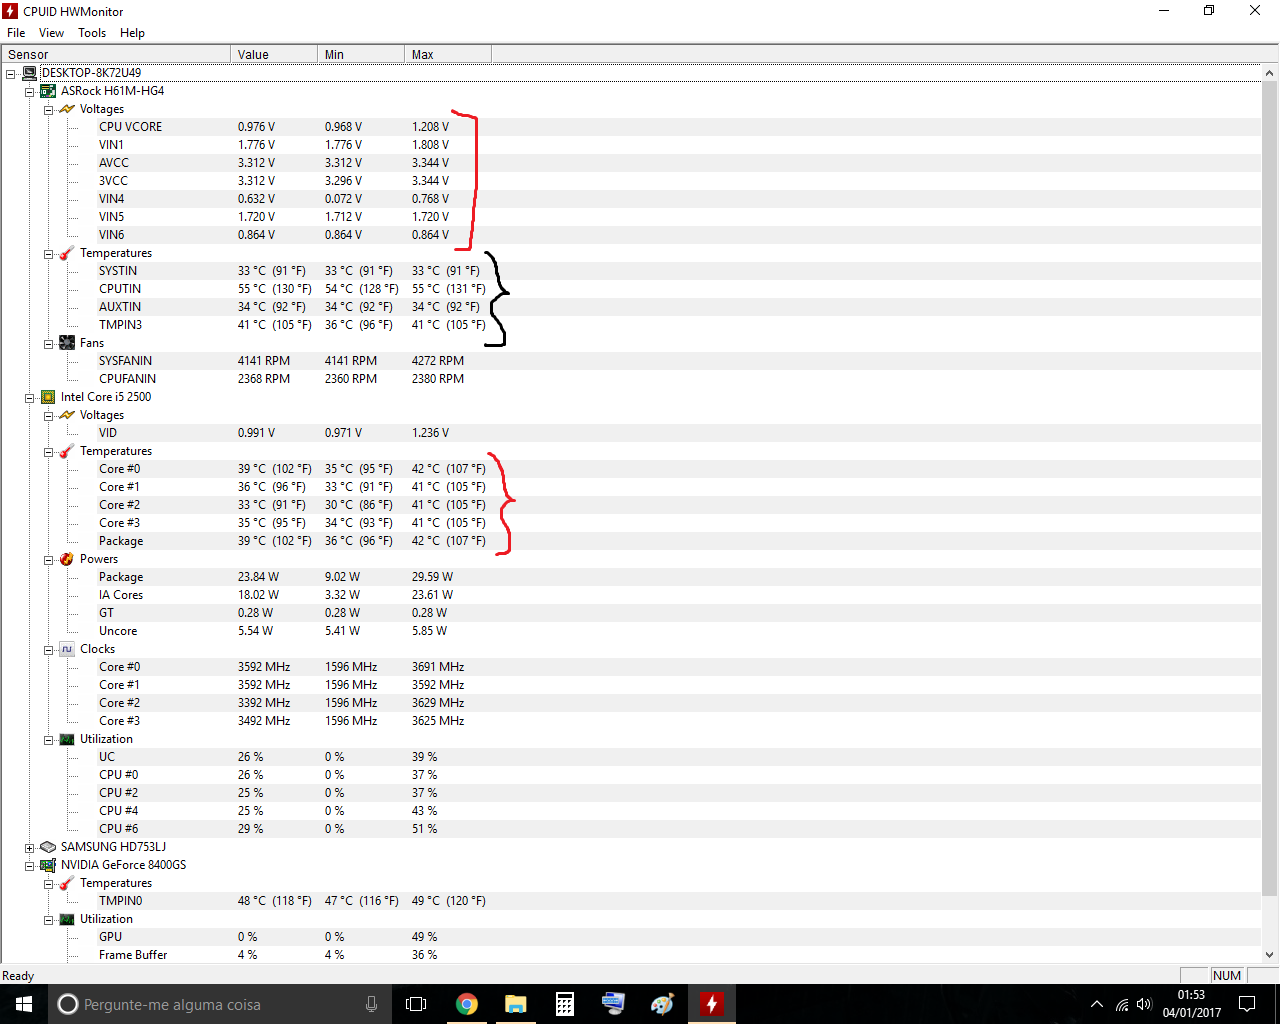Click the Intel Core i5 Voltages icon

[x=67, y=415]
